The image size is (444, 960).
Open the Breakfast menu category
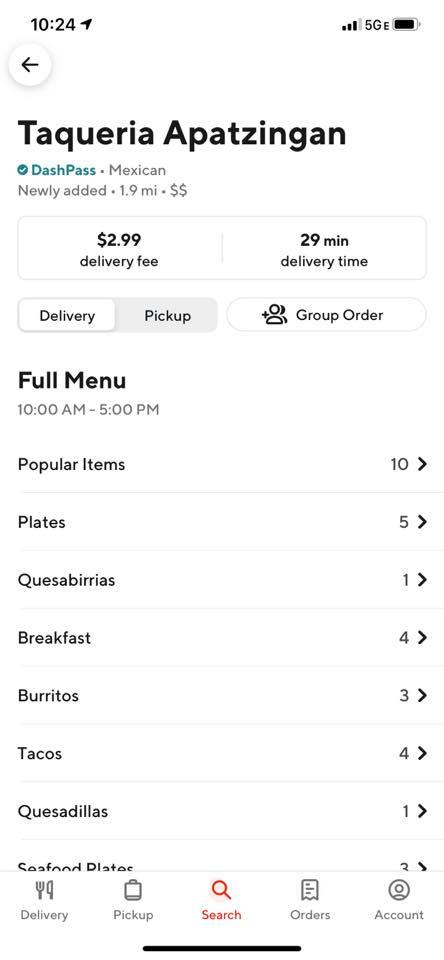[222, 637]
